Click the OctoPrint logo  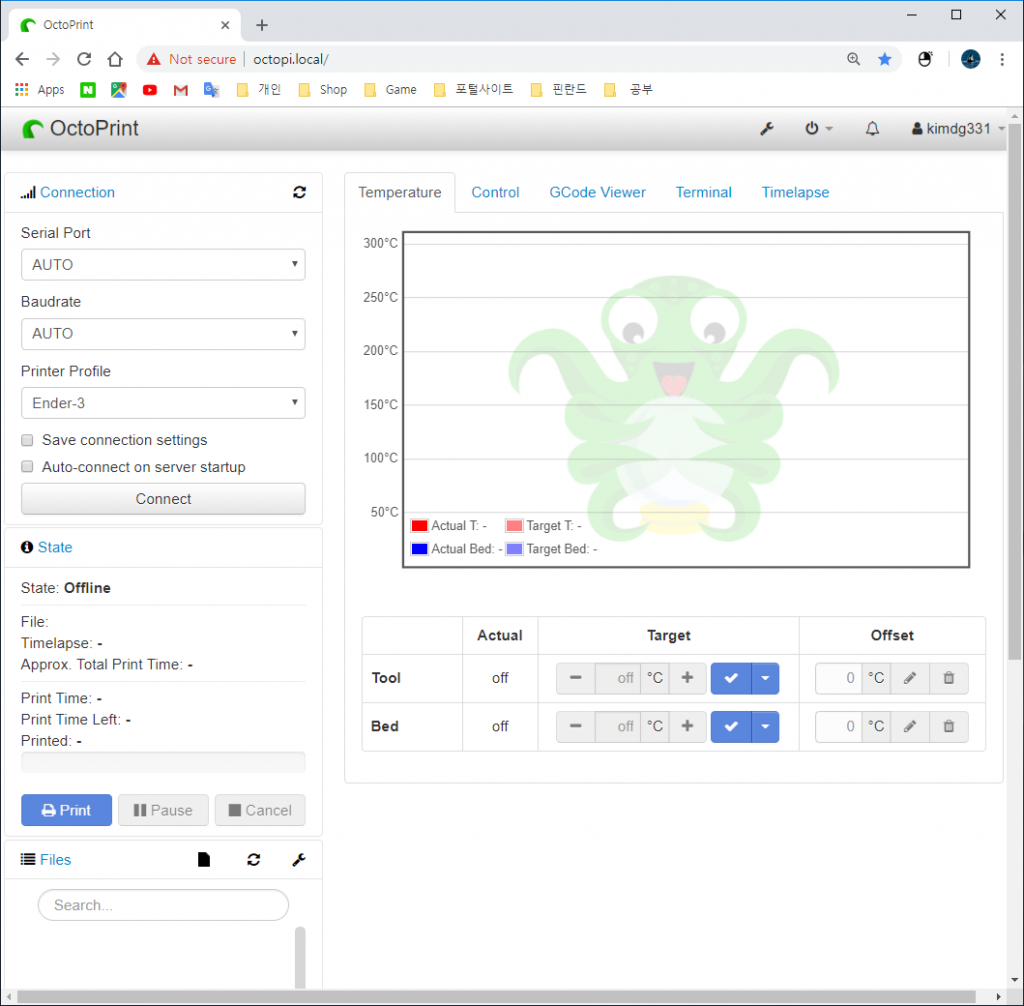(80, 129)
